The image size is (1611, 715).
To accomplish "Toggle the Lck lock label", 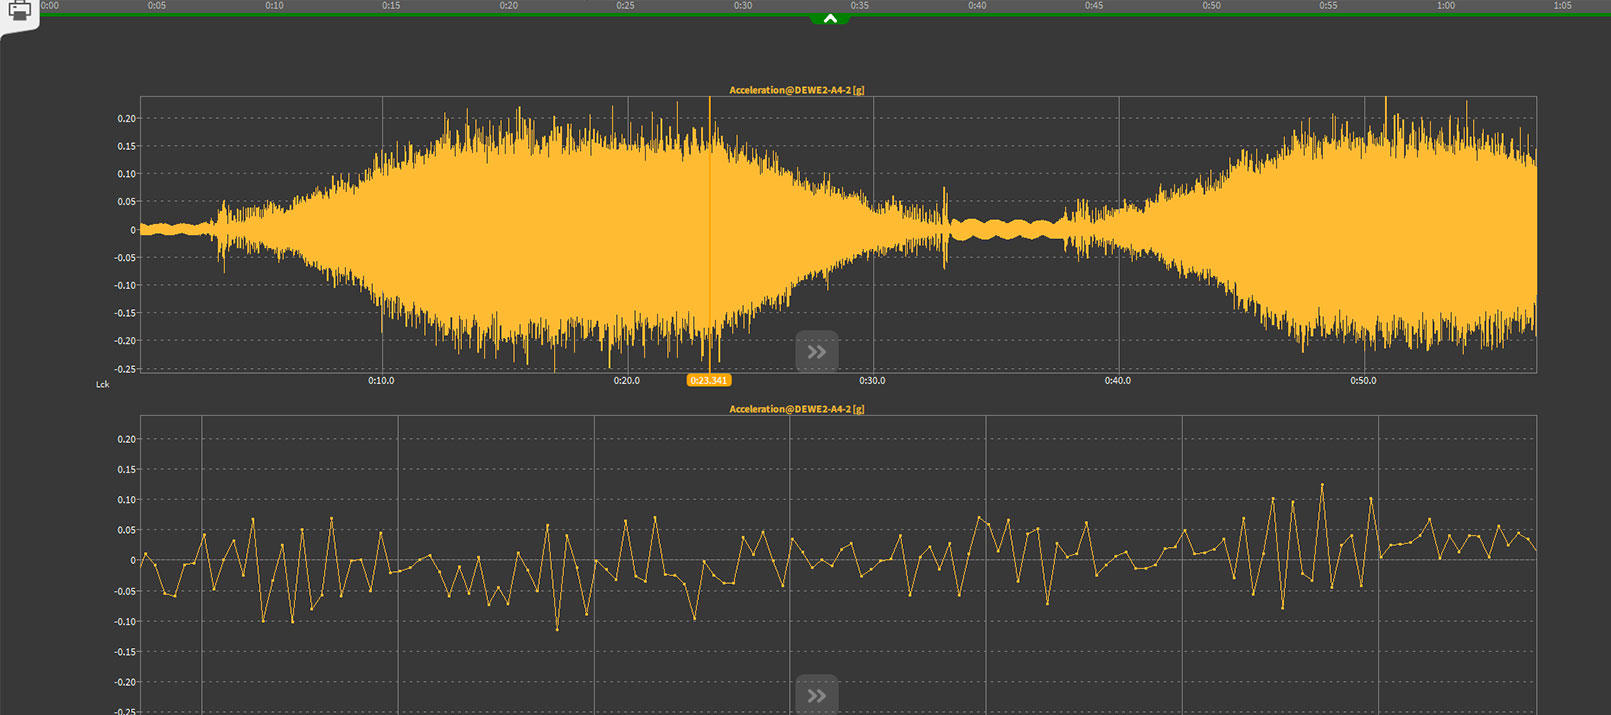I will [x=102, y=385].
